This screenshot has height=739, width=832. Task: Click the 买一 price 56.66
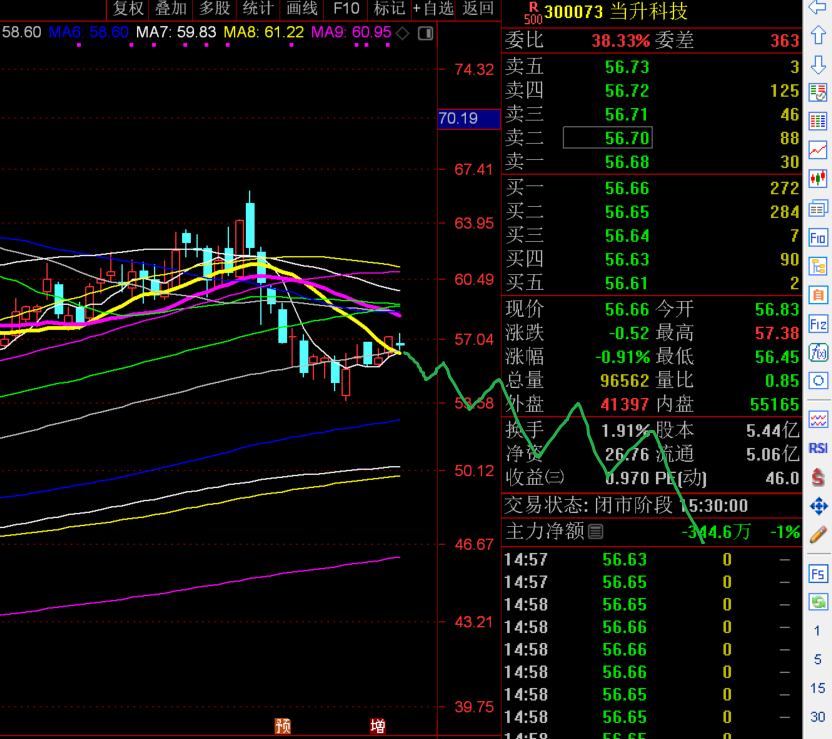tap(627, 188)
